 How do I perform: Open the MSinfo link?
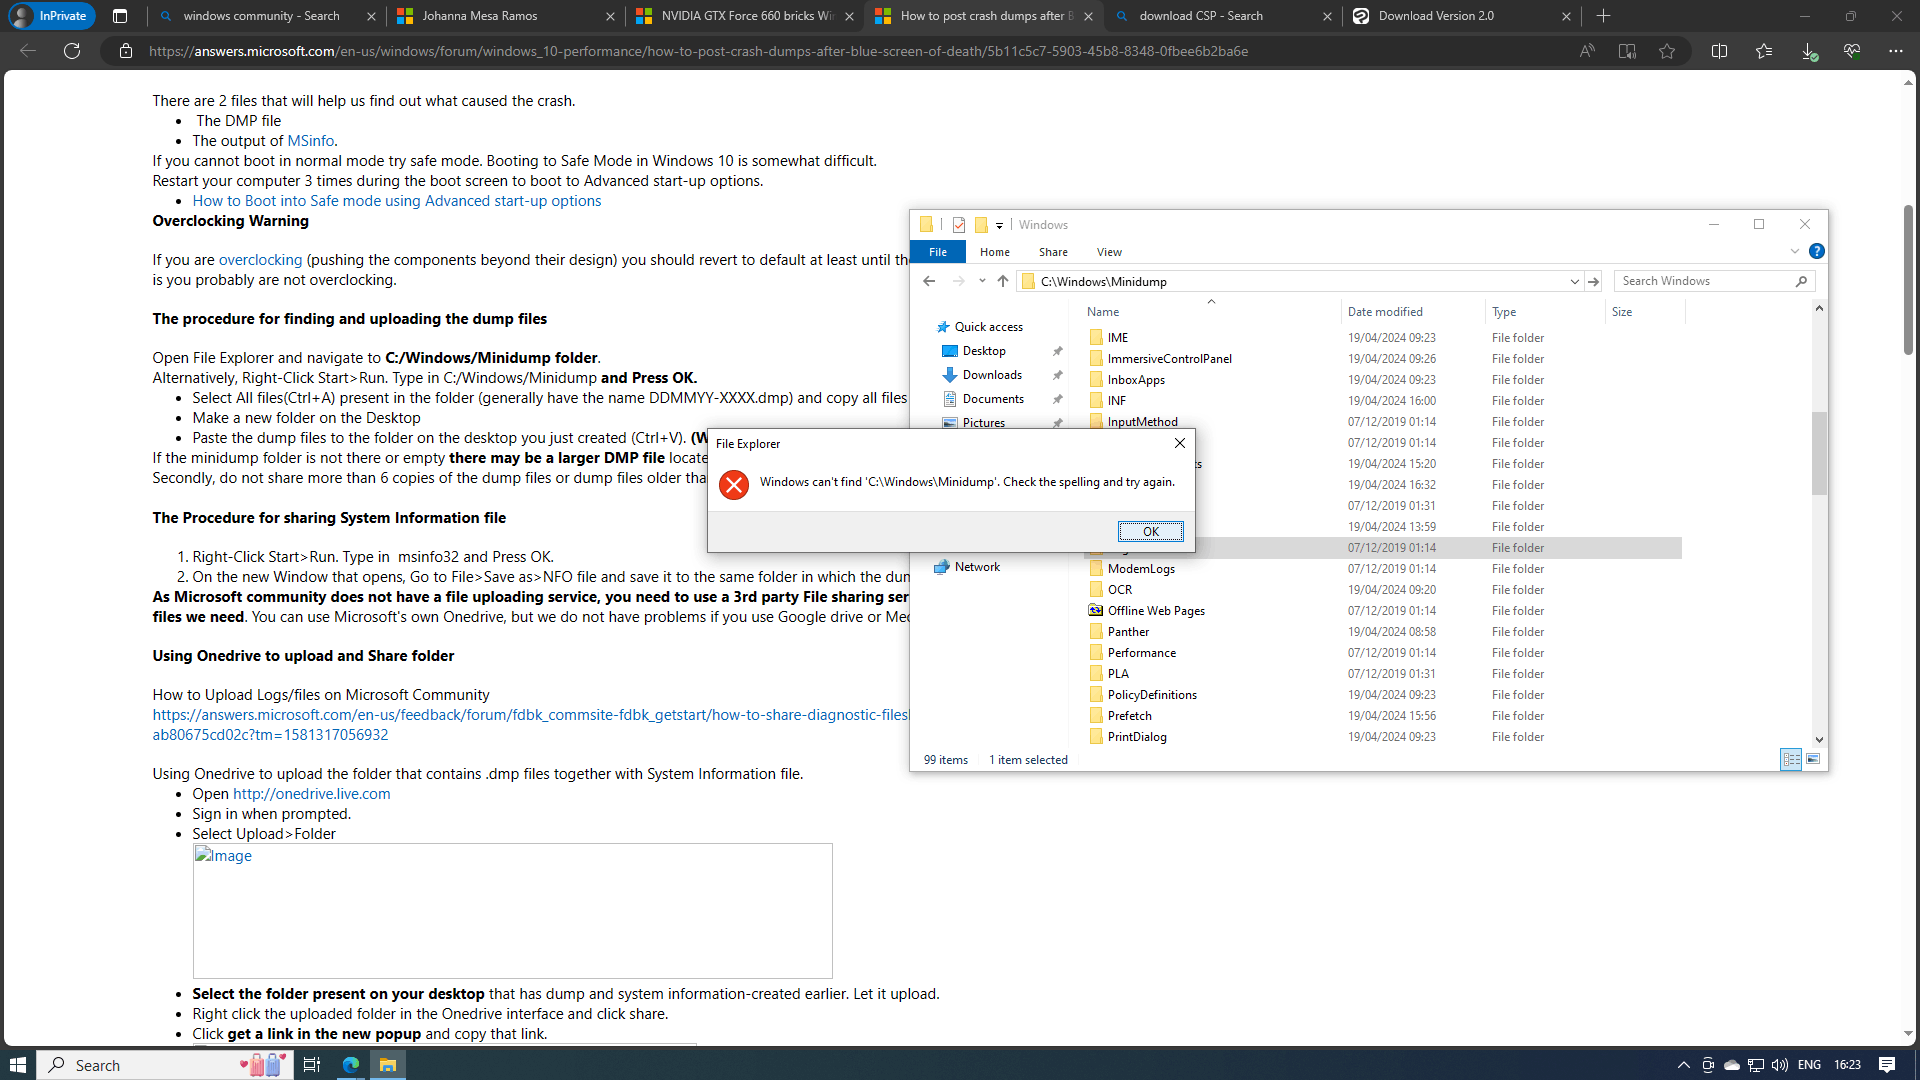click(x=311, y=141)
